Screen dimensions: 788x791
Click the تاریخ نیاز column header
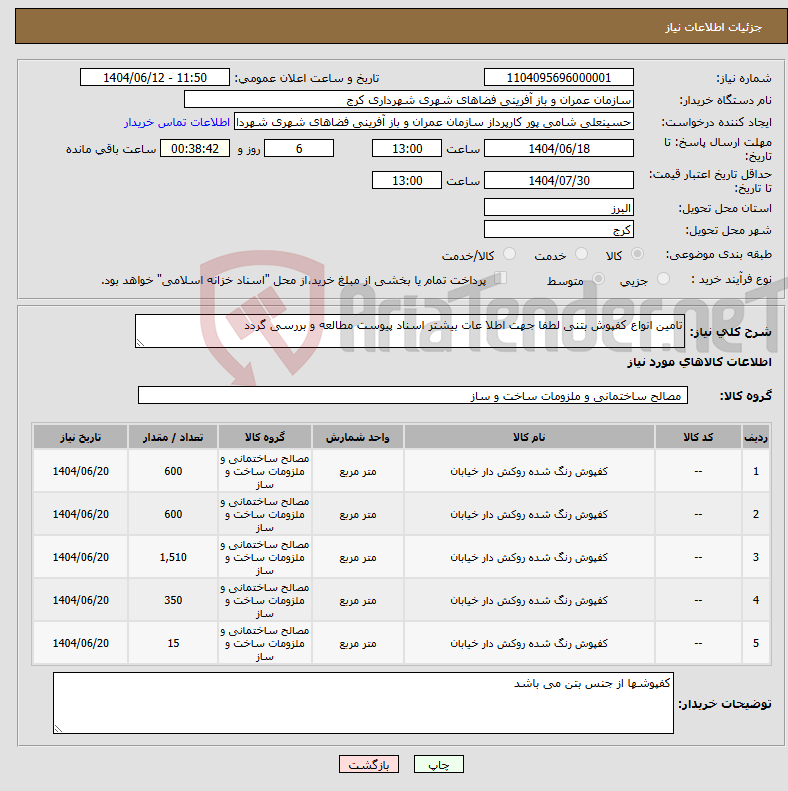click(x=81, y=437)
